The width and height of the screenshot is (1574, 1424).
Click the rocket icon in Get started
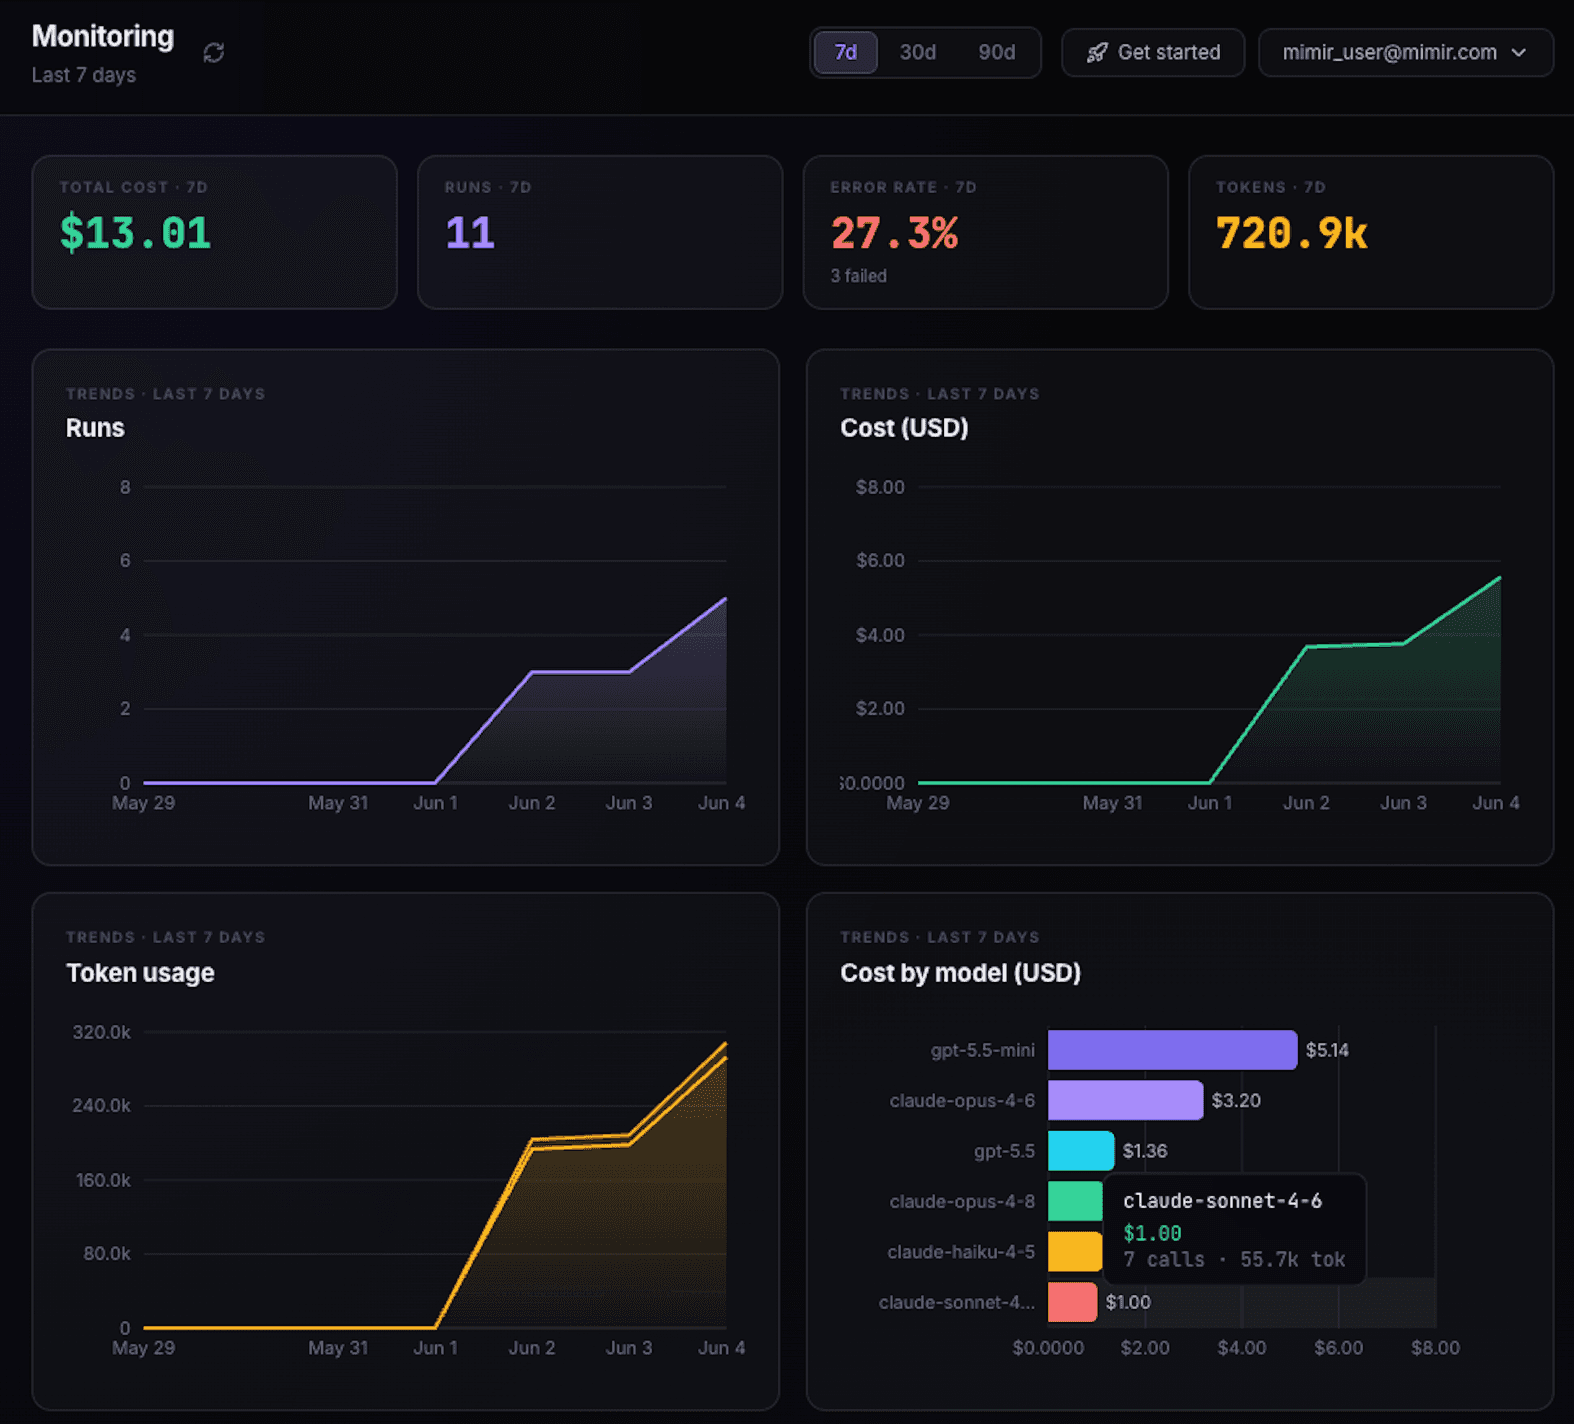tap(1097, 53)
